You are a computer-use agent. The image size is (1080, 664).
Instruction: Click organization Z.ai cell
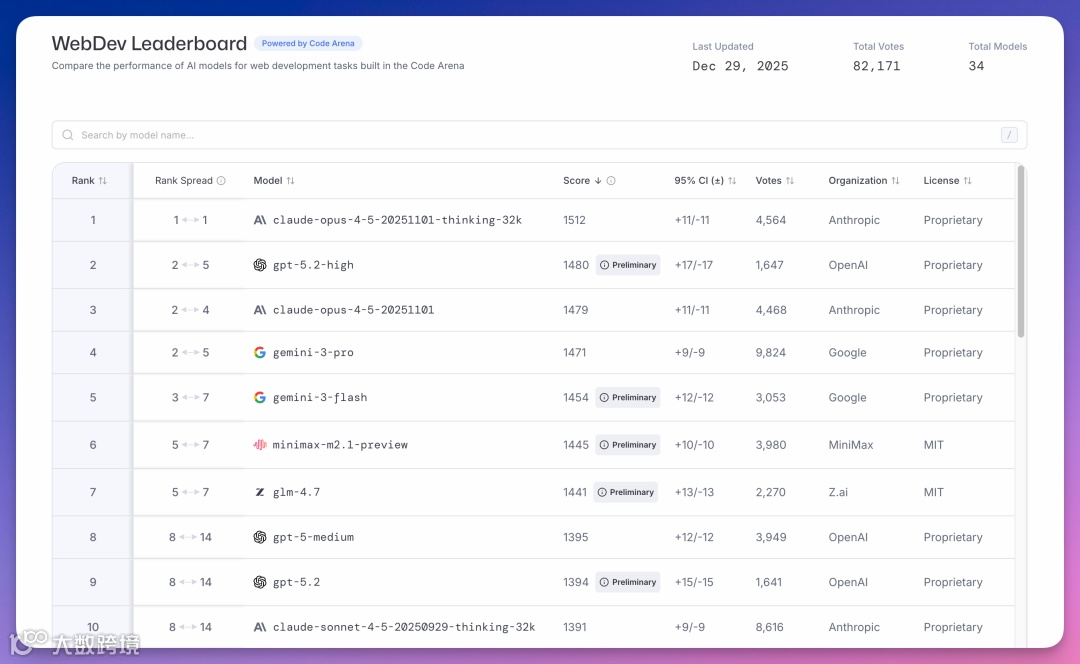coord(838,492)
